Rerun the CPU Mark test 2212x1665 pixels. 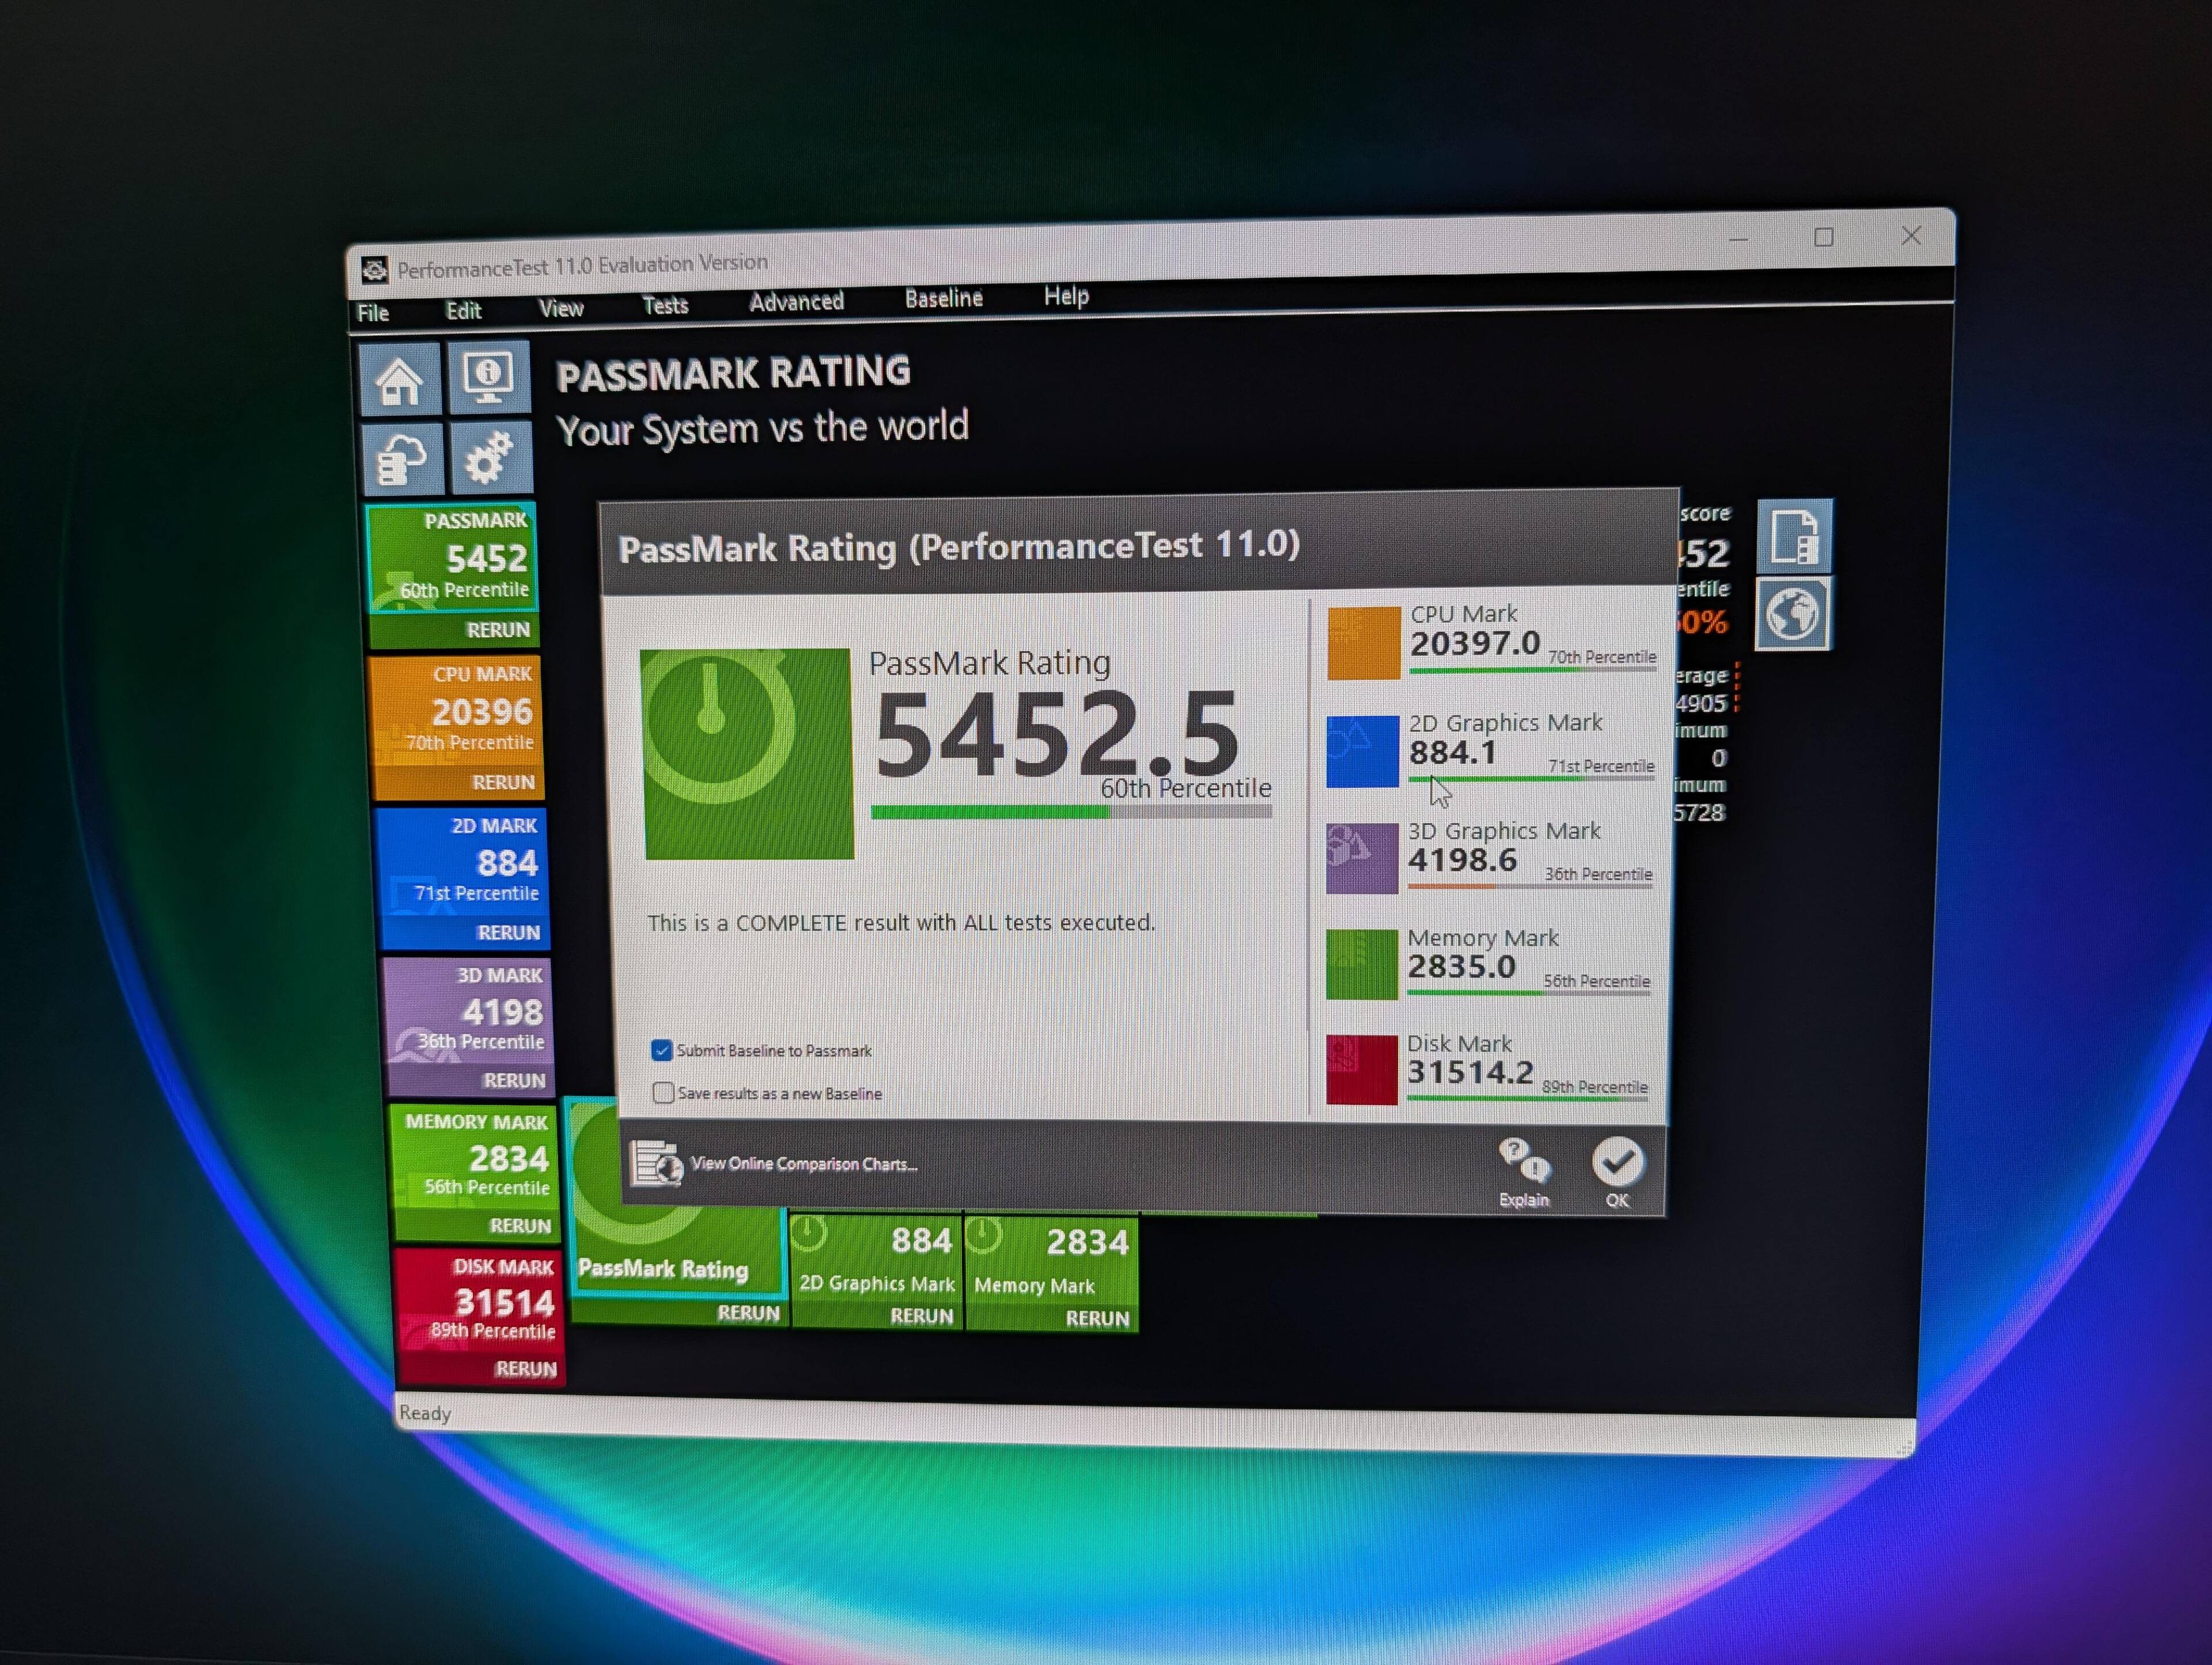[503, 782]
